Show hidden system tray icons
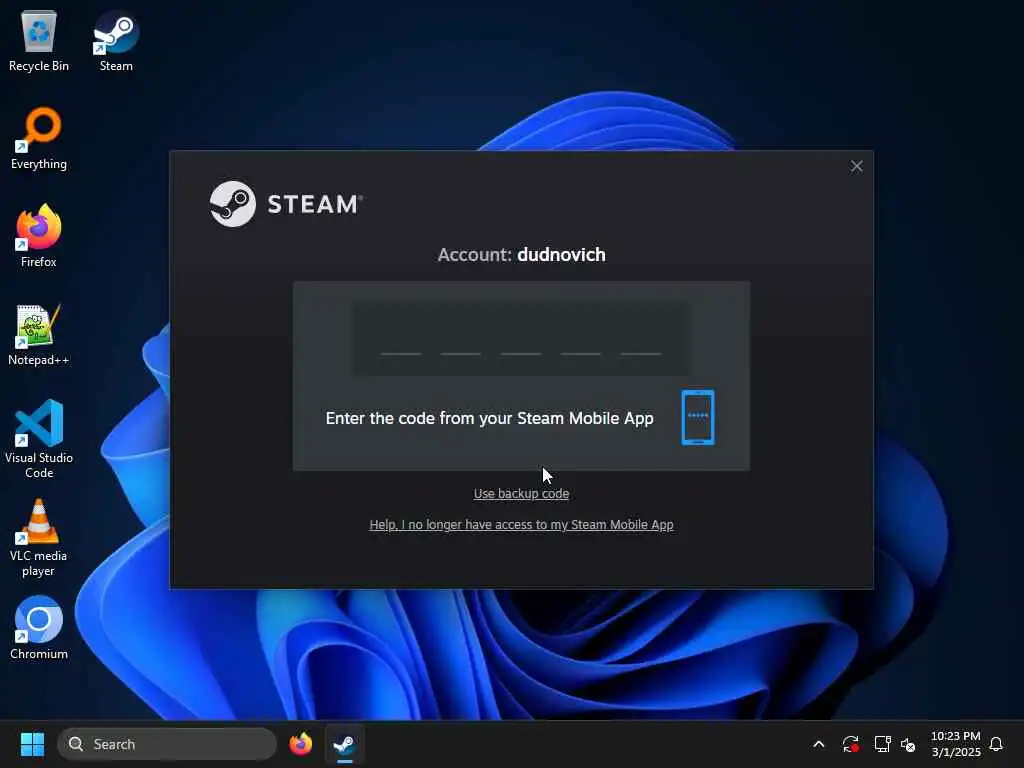Viewport: 1024px width, 768px height. (818, 744)
